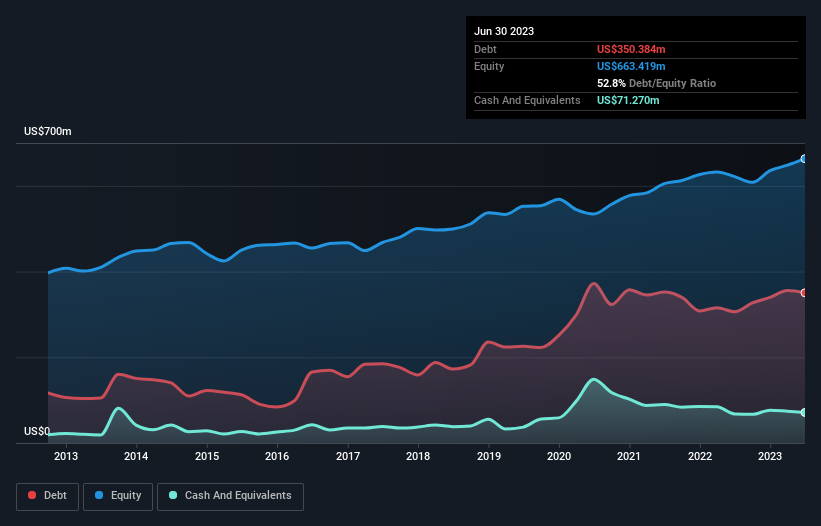The image size is (821, 526).
Task: Click the 2016 x-axis label
Action: point(277,456)
